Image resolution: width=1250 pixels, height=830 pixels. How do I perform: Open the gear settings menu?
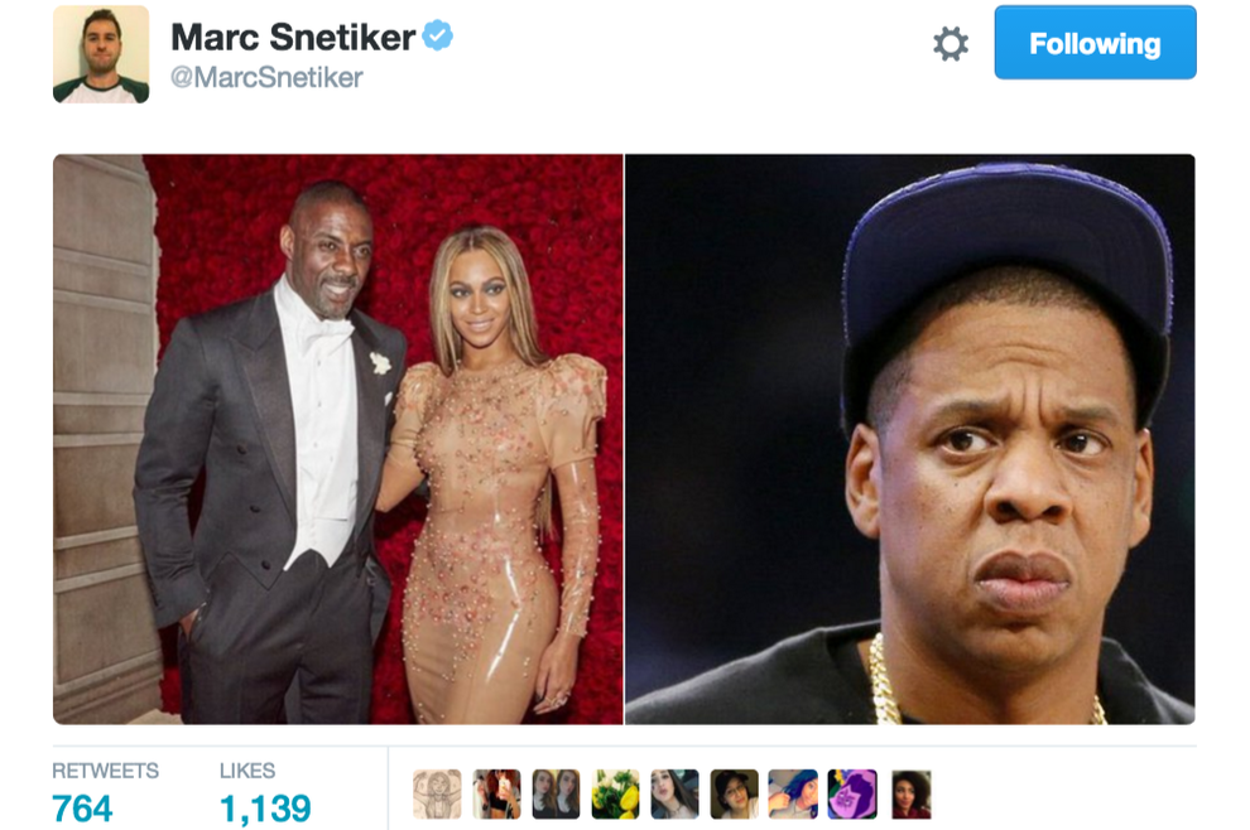pos(950,44)
